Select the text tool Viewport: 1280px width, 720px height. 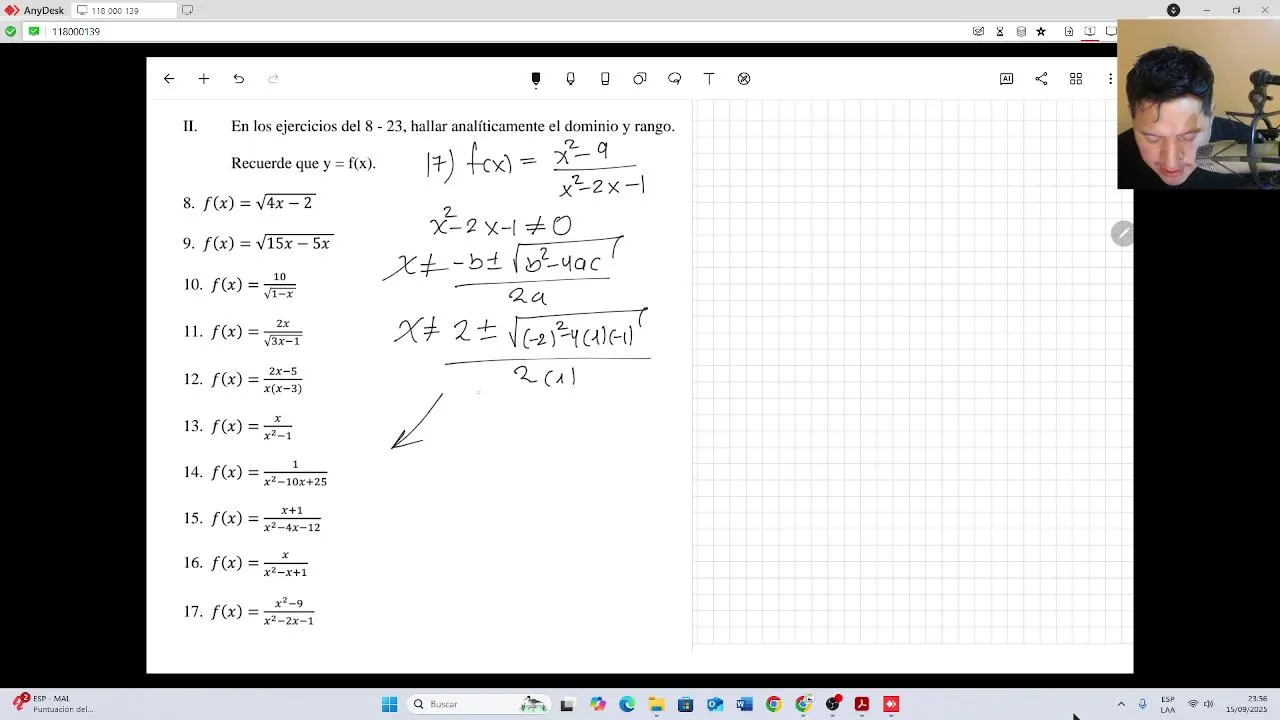[x=709, y=79]
